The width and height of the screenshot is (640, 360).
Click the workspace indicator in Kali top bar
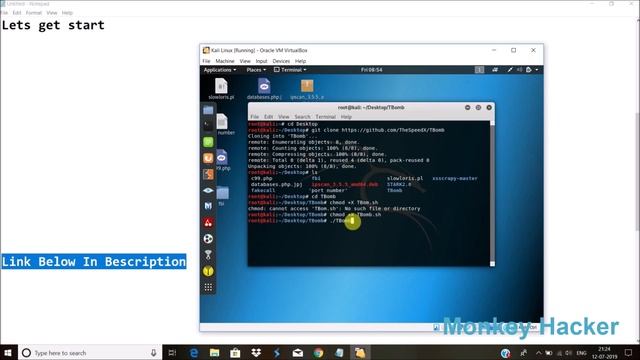point(479,70)
